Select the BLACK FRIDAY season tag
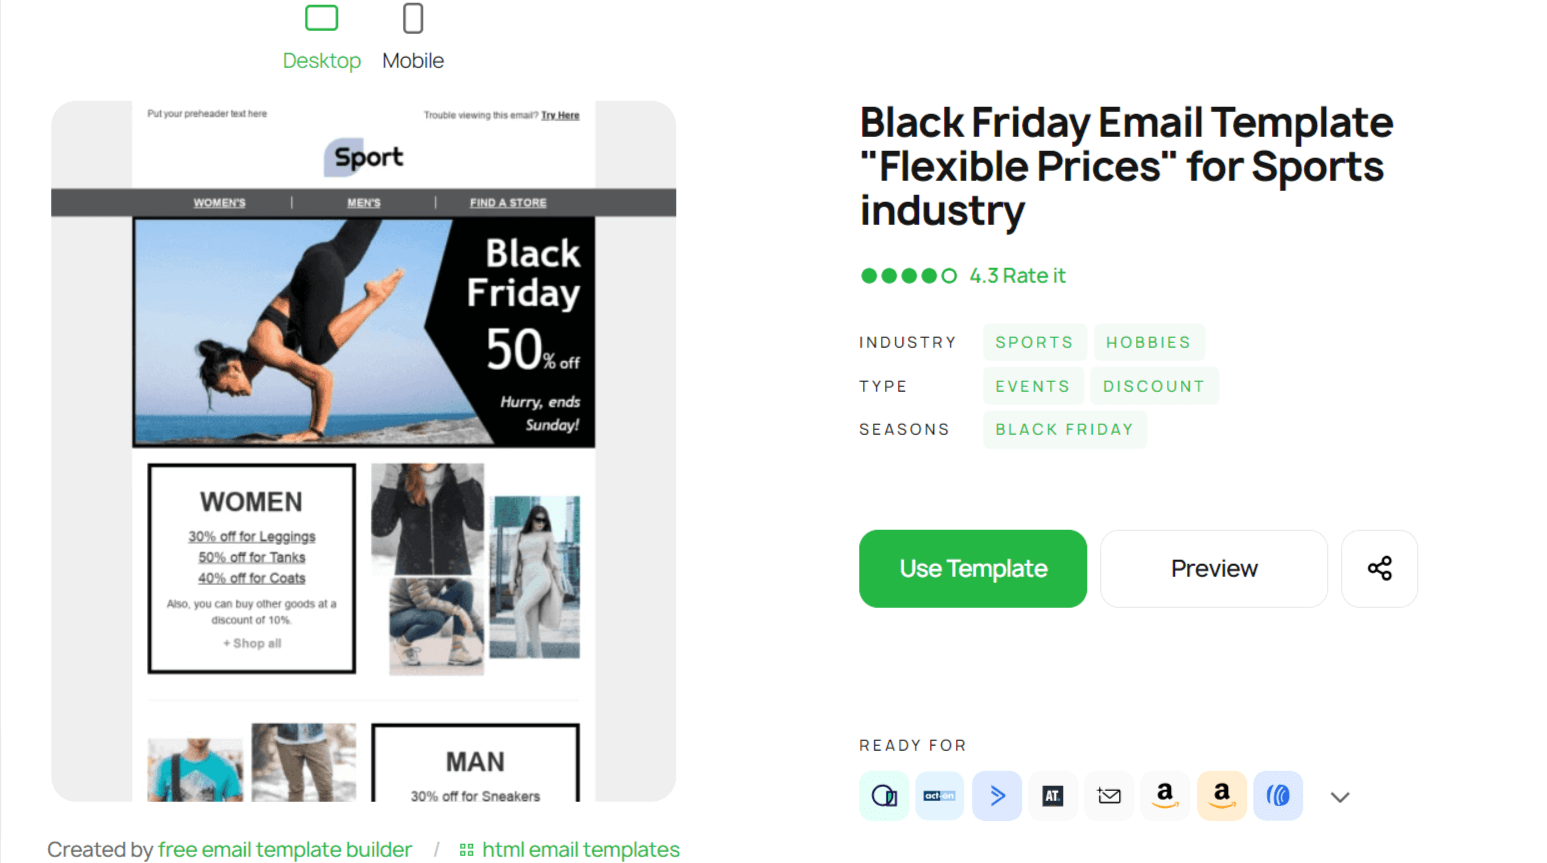Screen dimensions: 1547x863 pyautogui.click(x=1064, y=429)
